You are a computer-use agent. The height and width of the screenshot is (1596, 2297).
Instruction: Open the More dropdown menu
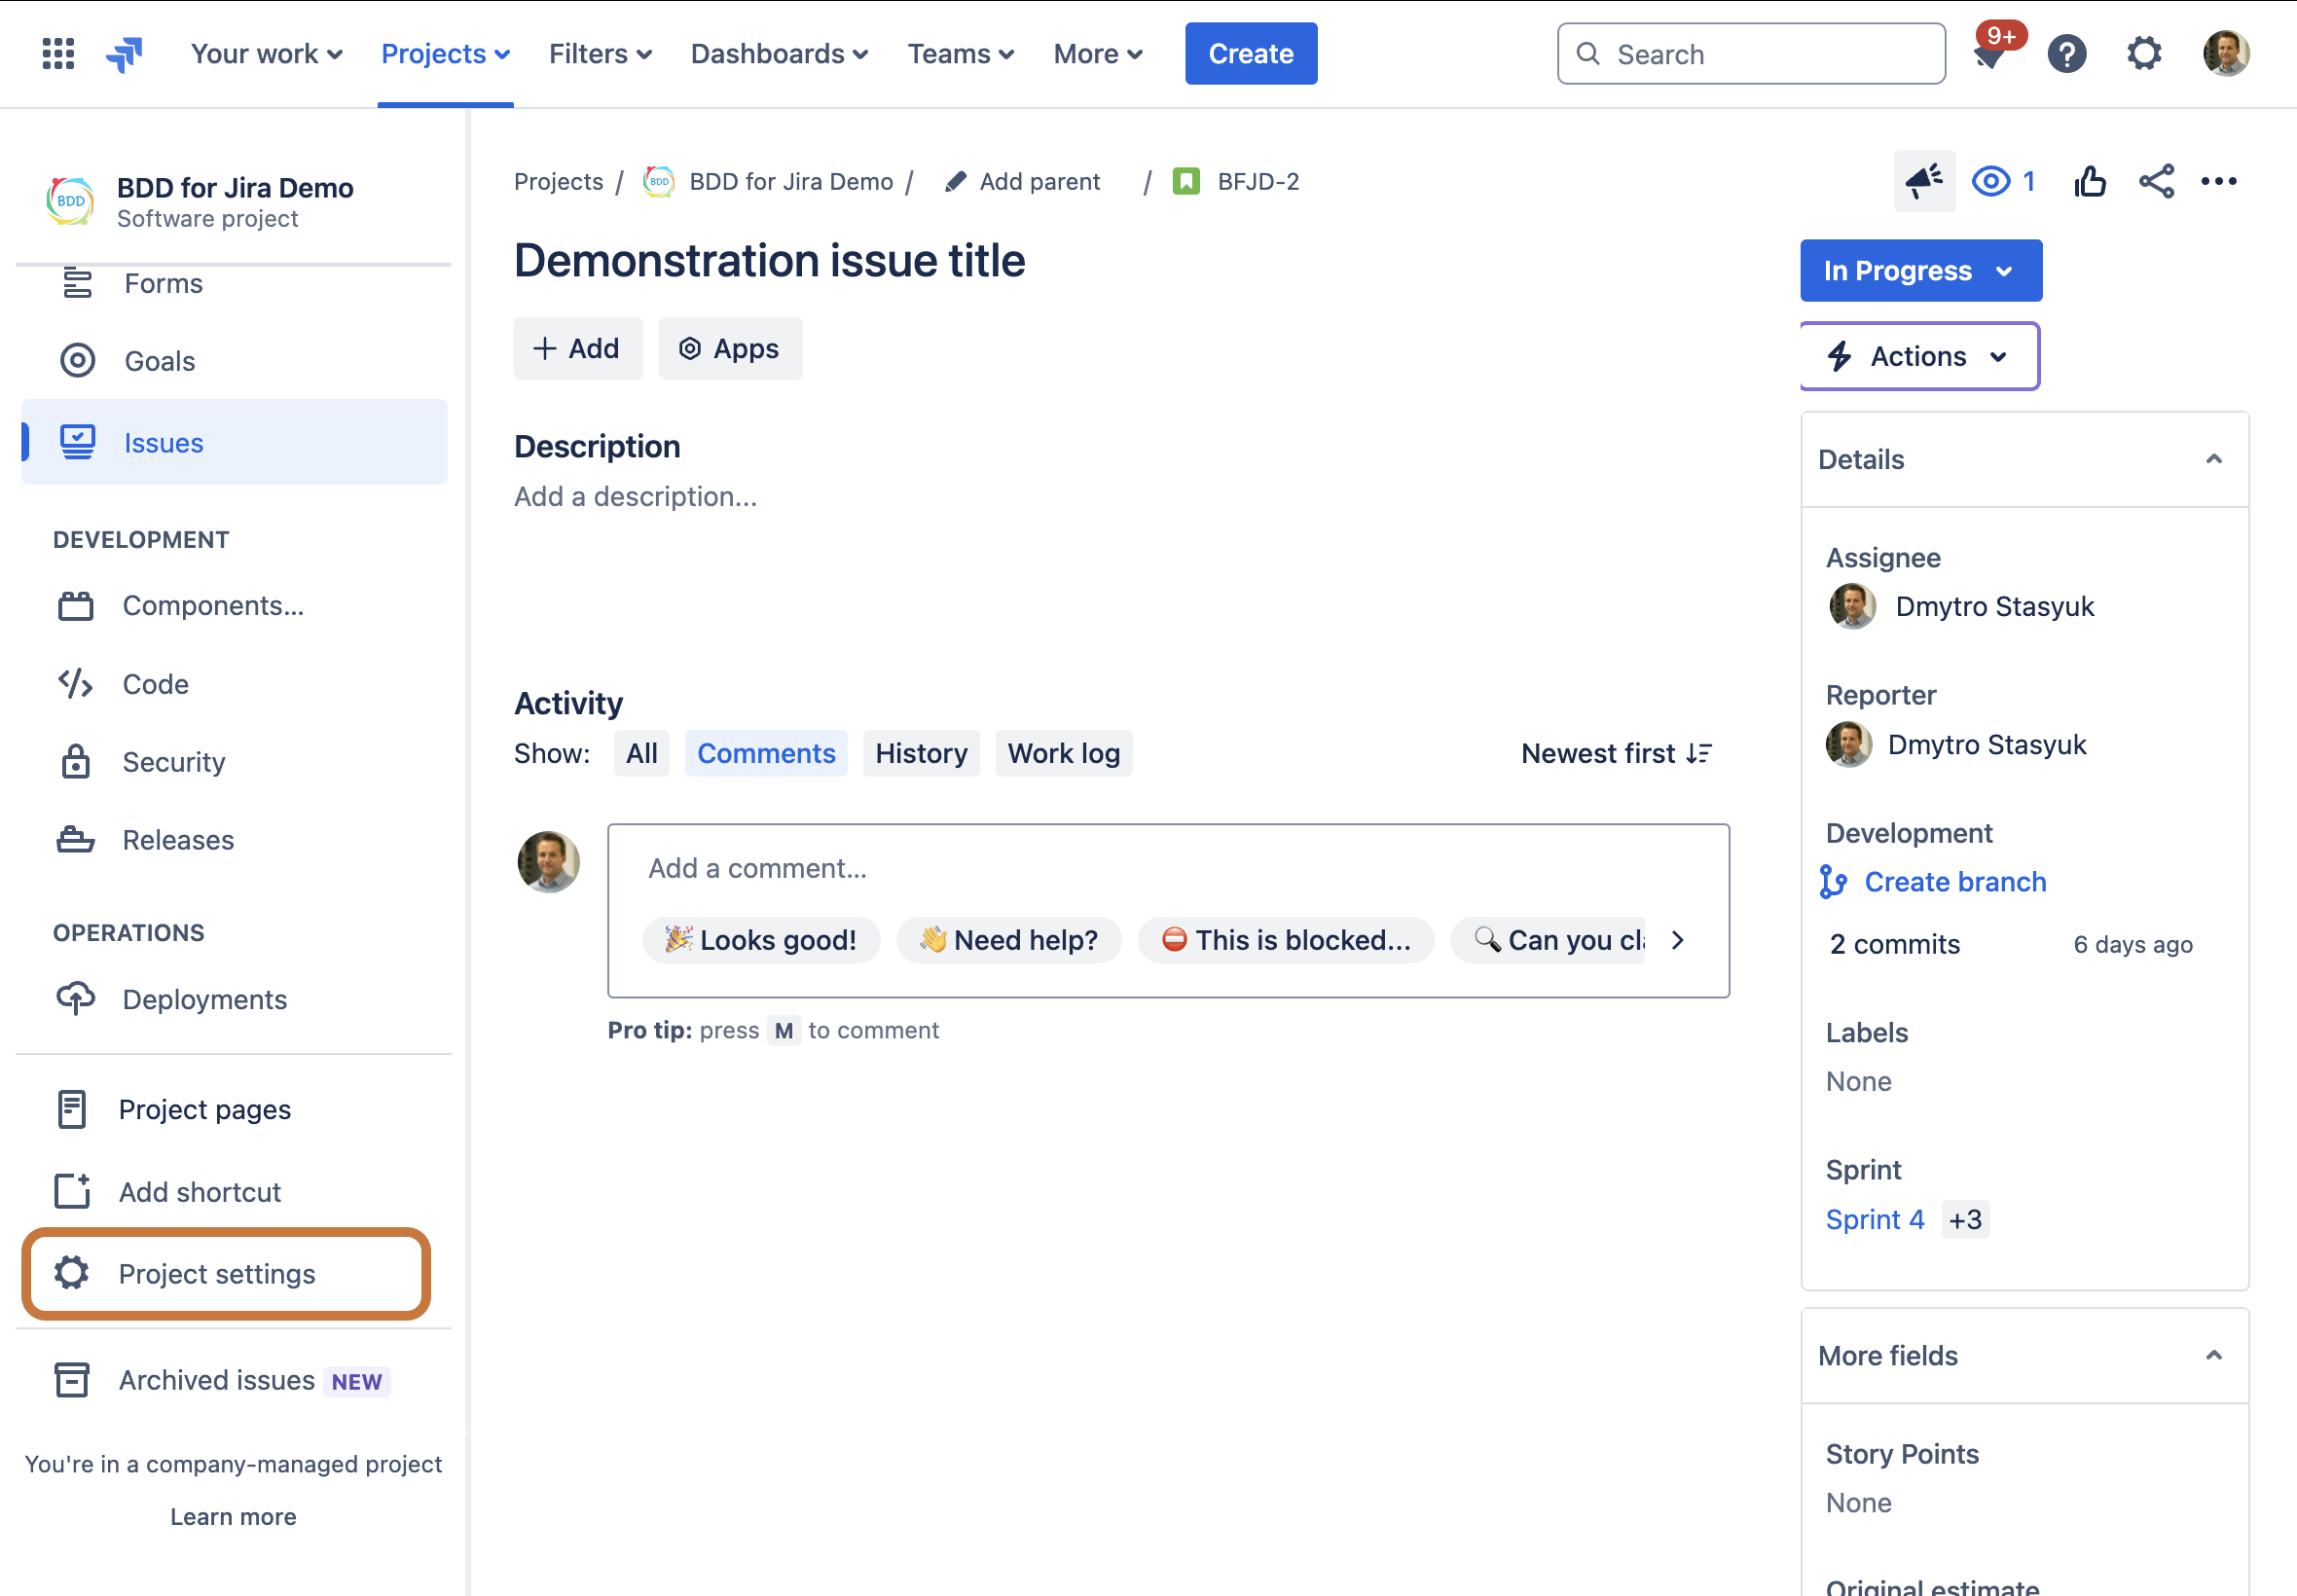1098,53
